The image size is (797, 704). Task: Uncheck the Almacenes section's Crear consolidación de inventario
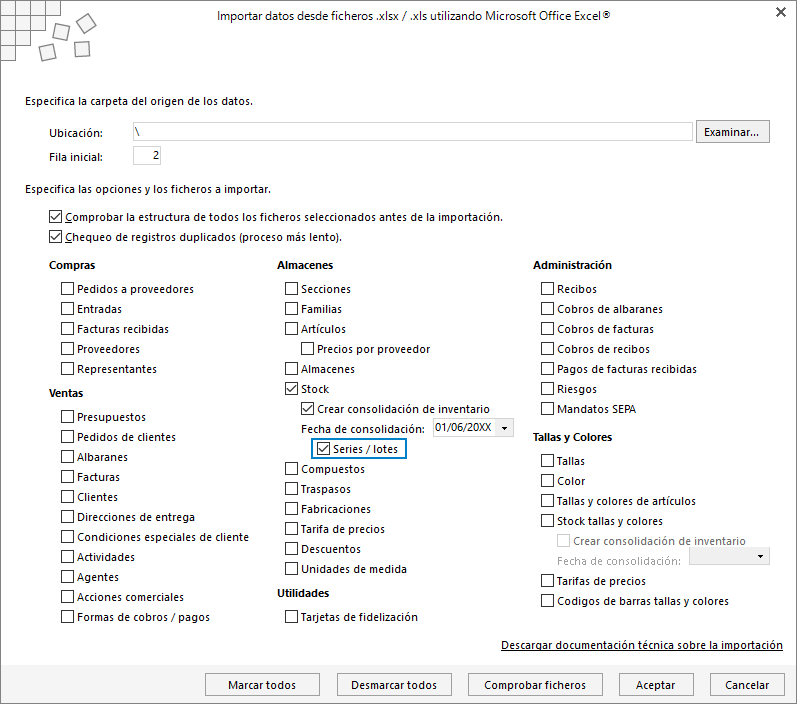308,409
